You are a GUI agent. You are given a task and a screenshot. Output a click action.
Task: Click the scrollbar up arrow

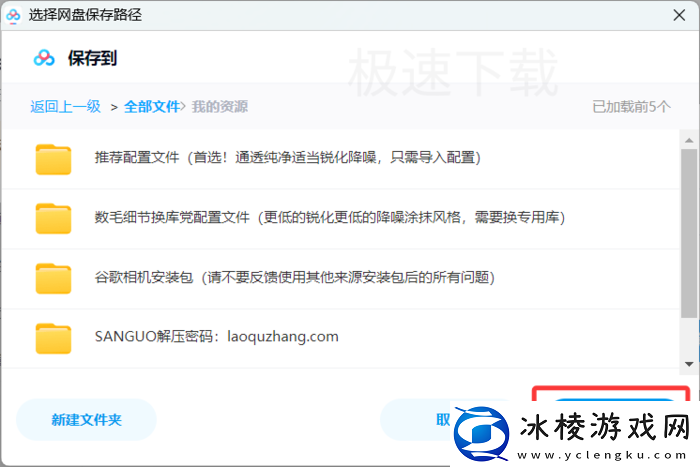coord(689,140)
